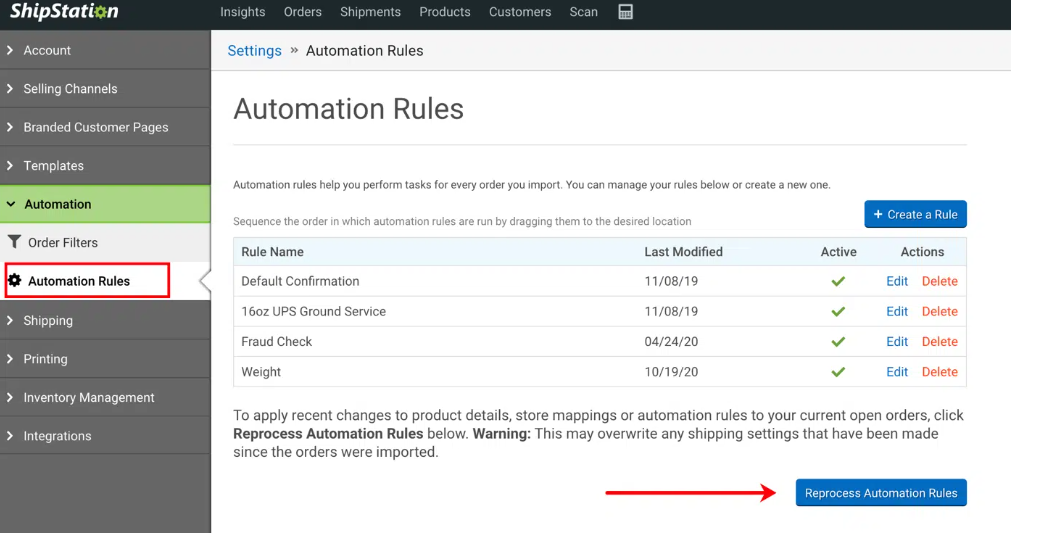Click the green checkmark for 16oz UPS Ground Service
The height and width of the screenshot is (556, 1057).
[x=838, y=311]
